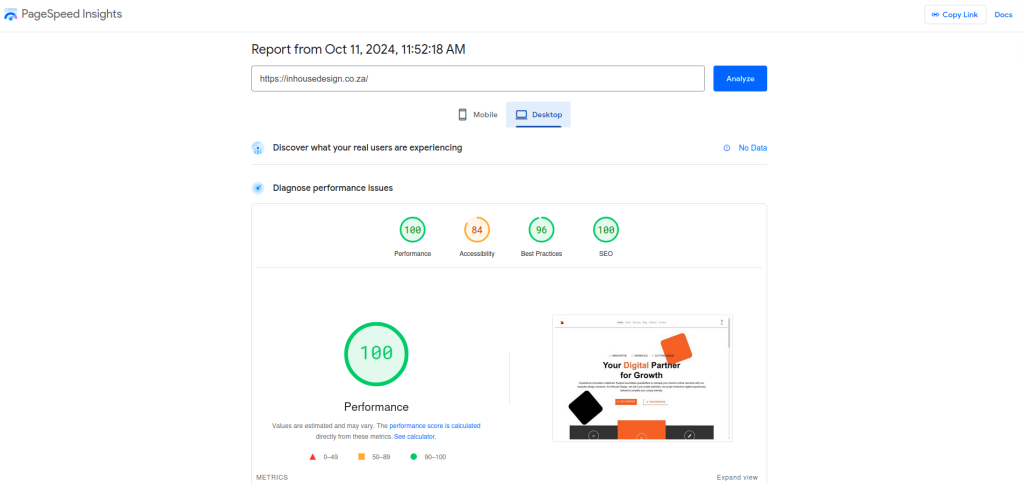Viewport: 1024px width, 484px height.
Task: Click the website screenshot thumbnail
Action: tap(641, 377)
